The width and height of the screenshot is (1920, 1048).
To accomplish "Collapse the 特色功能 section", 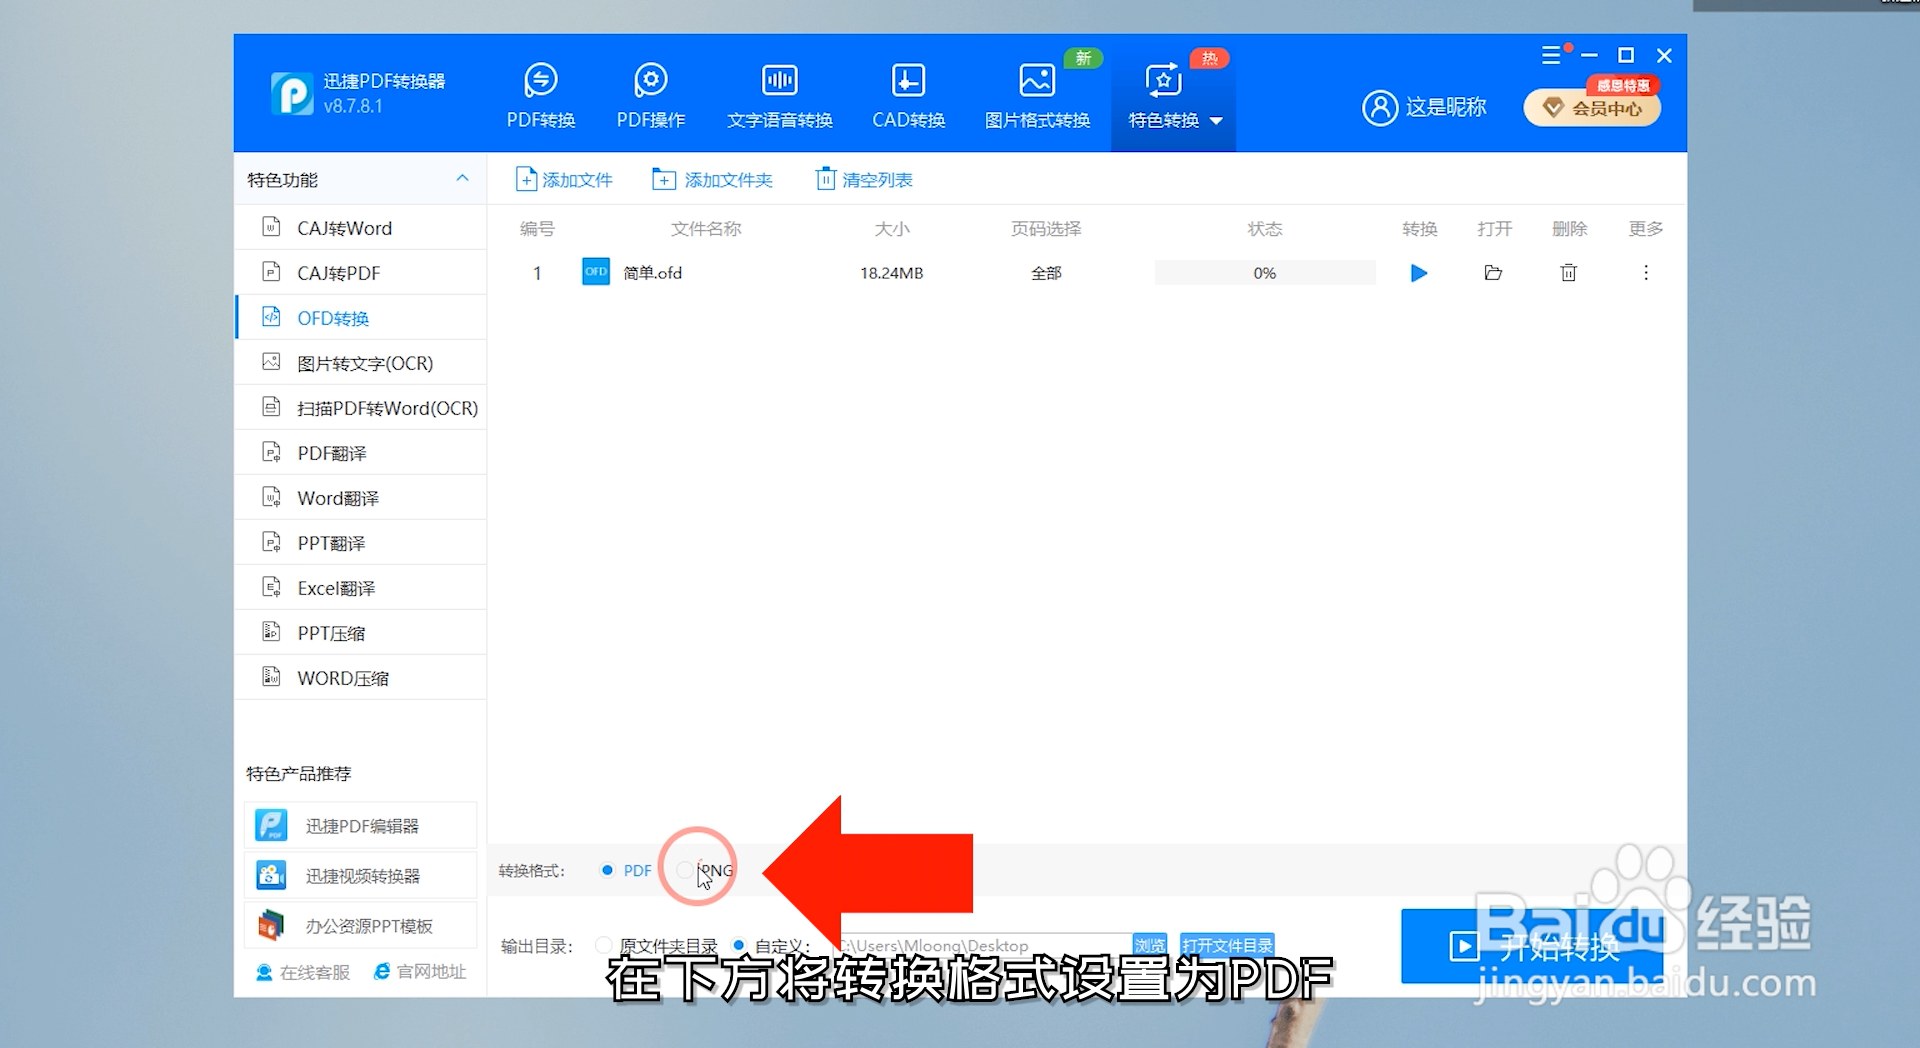I will pyautogui.click(x=462, y=178).
